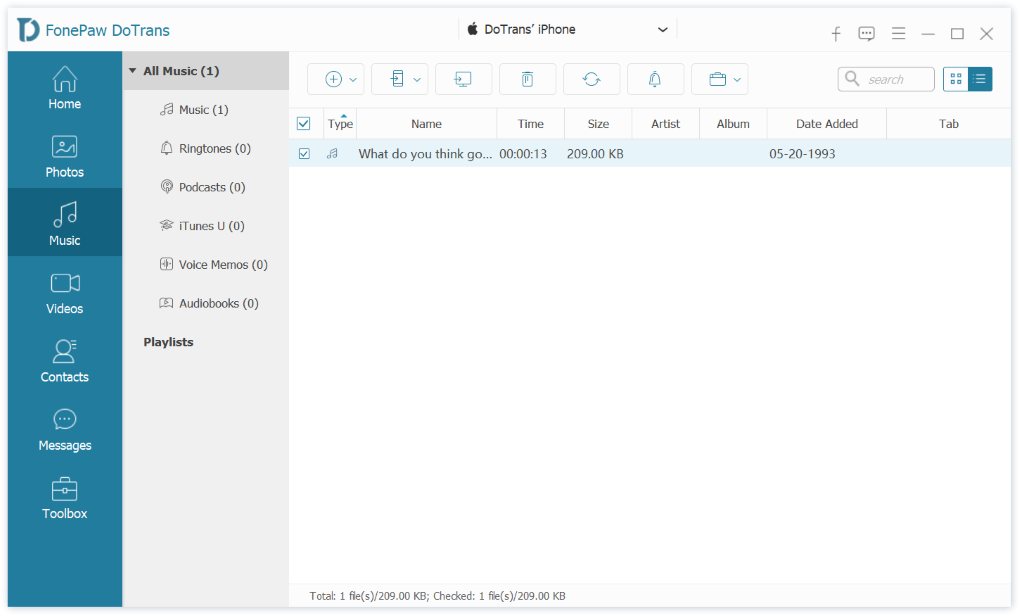Sort the list by Date Added column
The height and width of the screenshot is (616, 1020).
tap(826, 124)
